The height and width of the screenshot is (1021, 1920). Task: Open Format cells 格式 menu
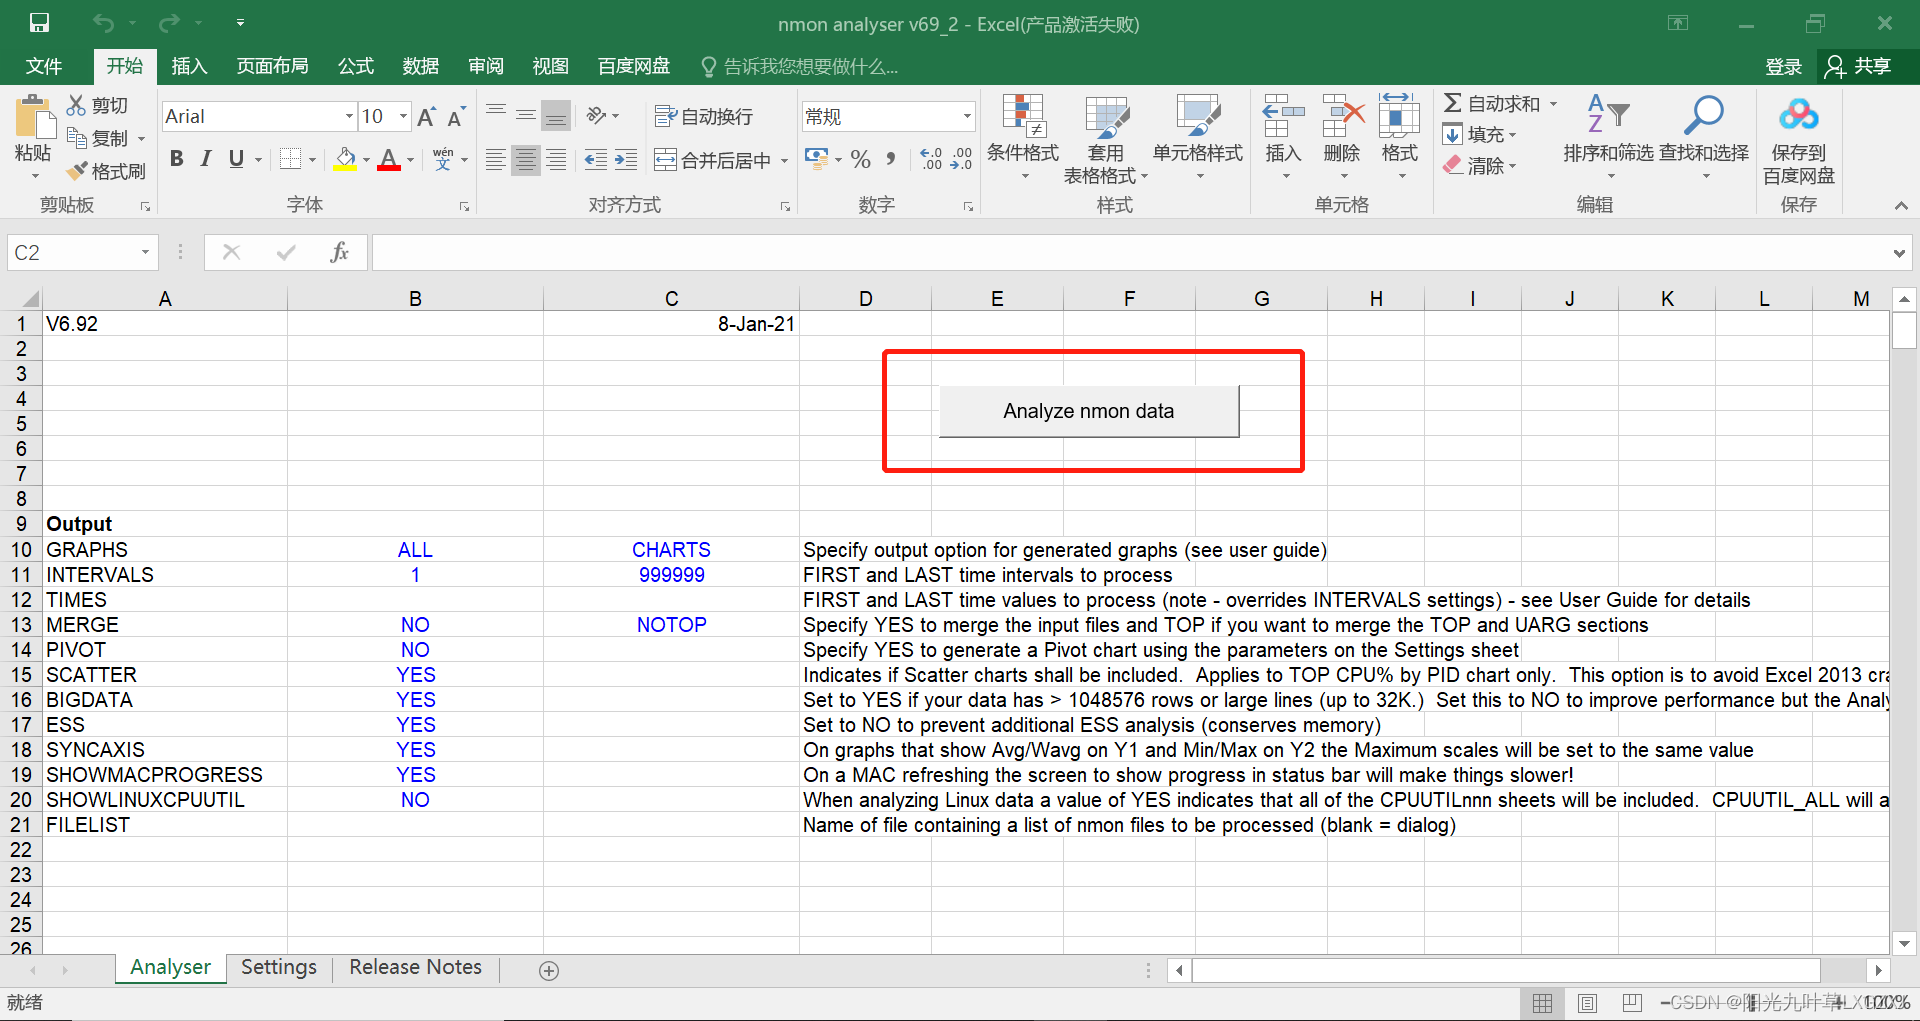coord(1400,138)
